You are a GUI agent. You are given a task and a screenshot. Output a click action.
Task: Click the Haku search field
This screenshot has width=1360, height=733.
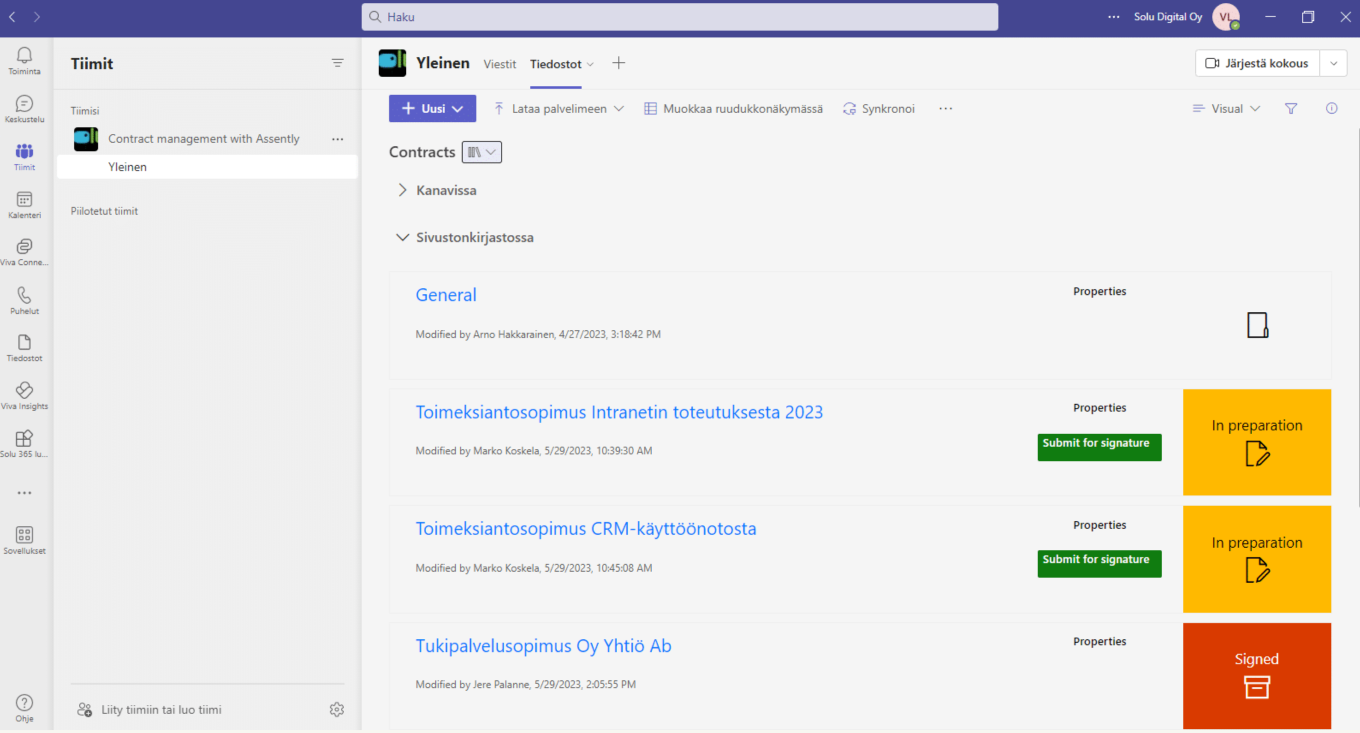(x=680, y=17)
